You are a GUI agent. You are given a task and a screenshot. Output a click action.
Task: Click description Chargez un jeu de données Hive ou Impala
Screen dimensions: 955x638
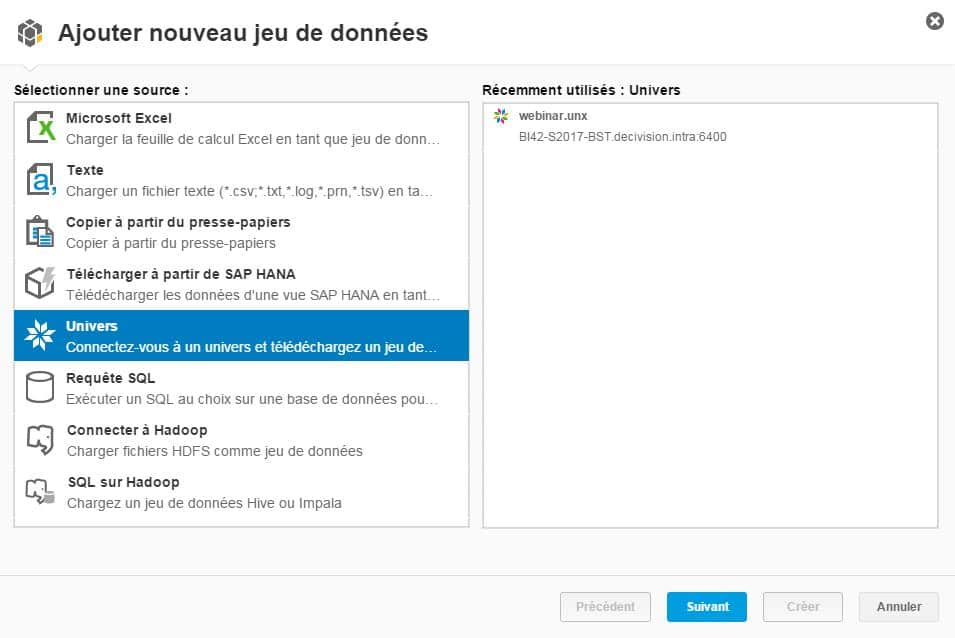(205, 503)
